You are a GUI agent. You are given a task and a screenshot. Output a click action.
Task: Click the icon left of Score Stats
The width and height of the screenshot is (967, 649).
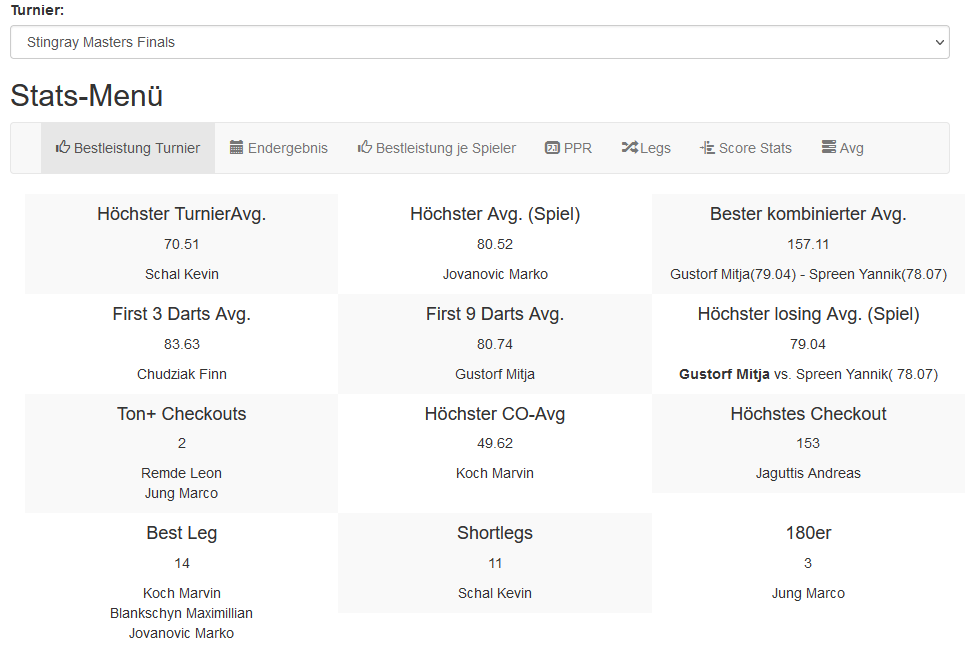click(x=707, y=147)
